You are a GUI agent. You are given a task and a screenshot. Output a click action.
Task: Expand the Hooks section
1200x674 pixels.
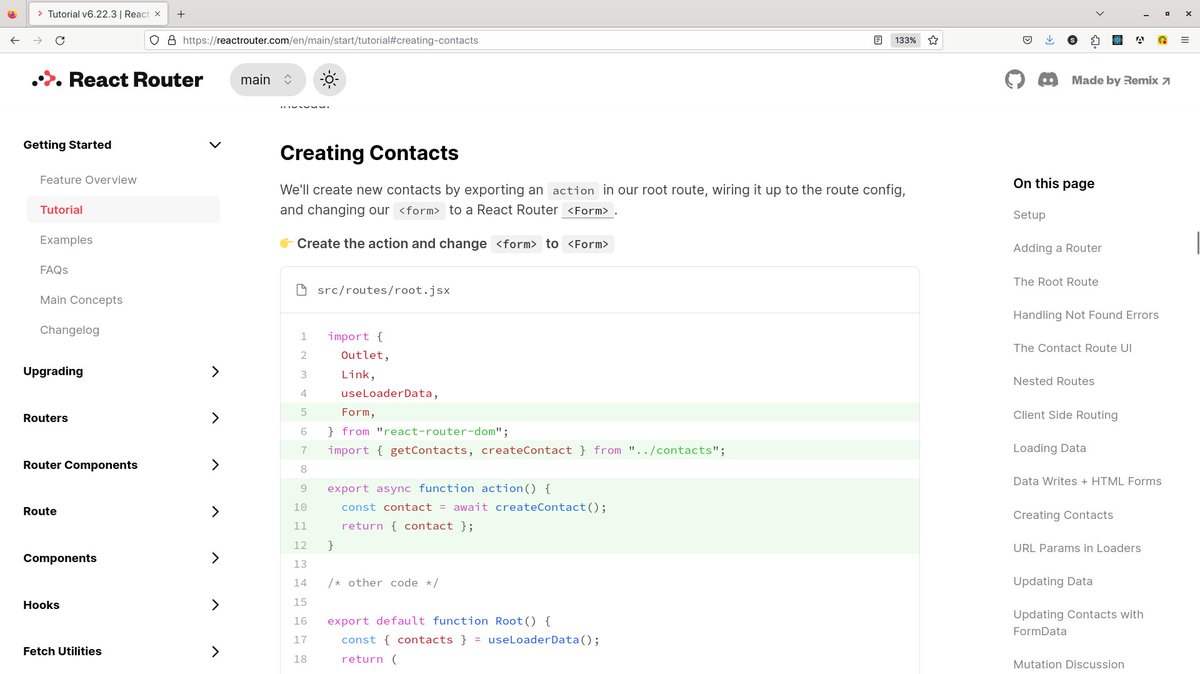tap(122, 605)
